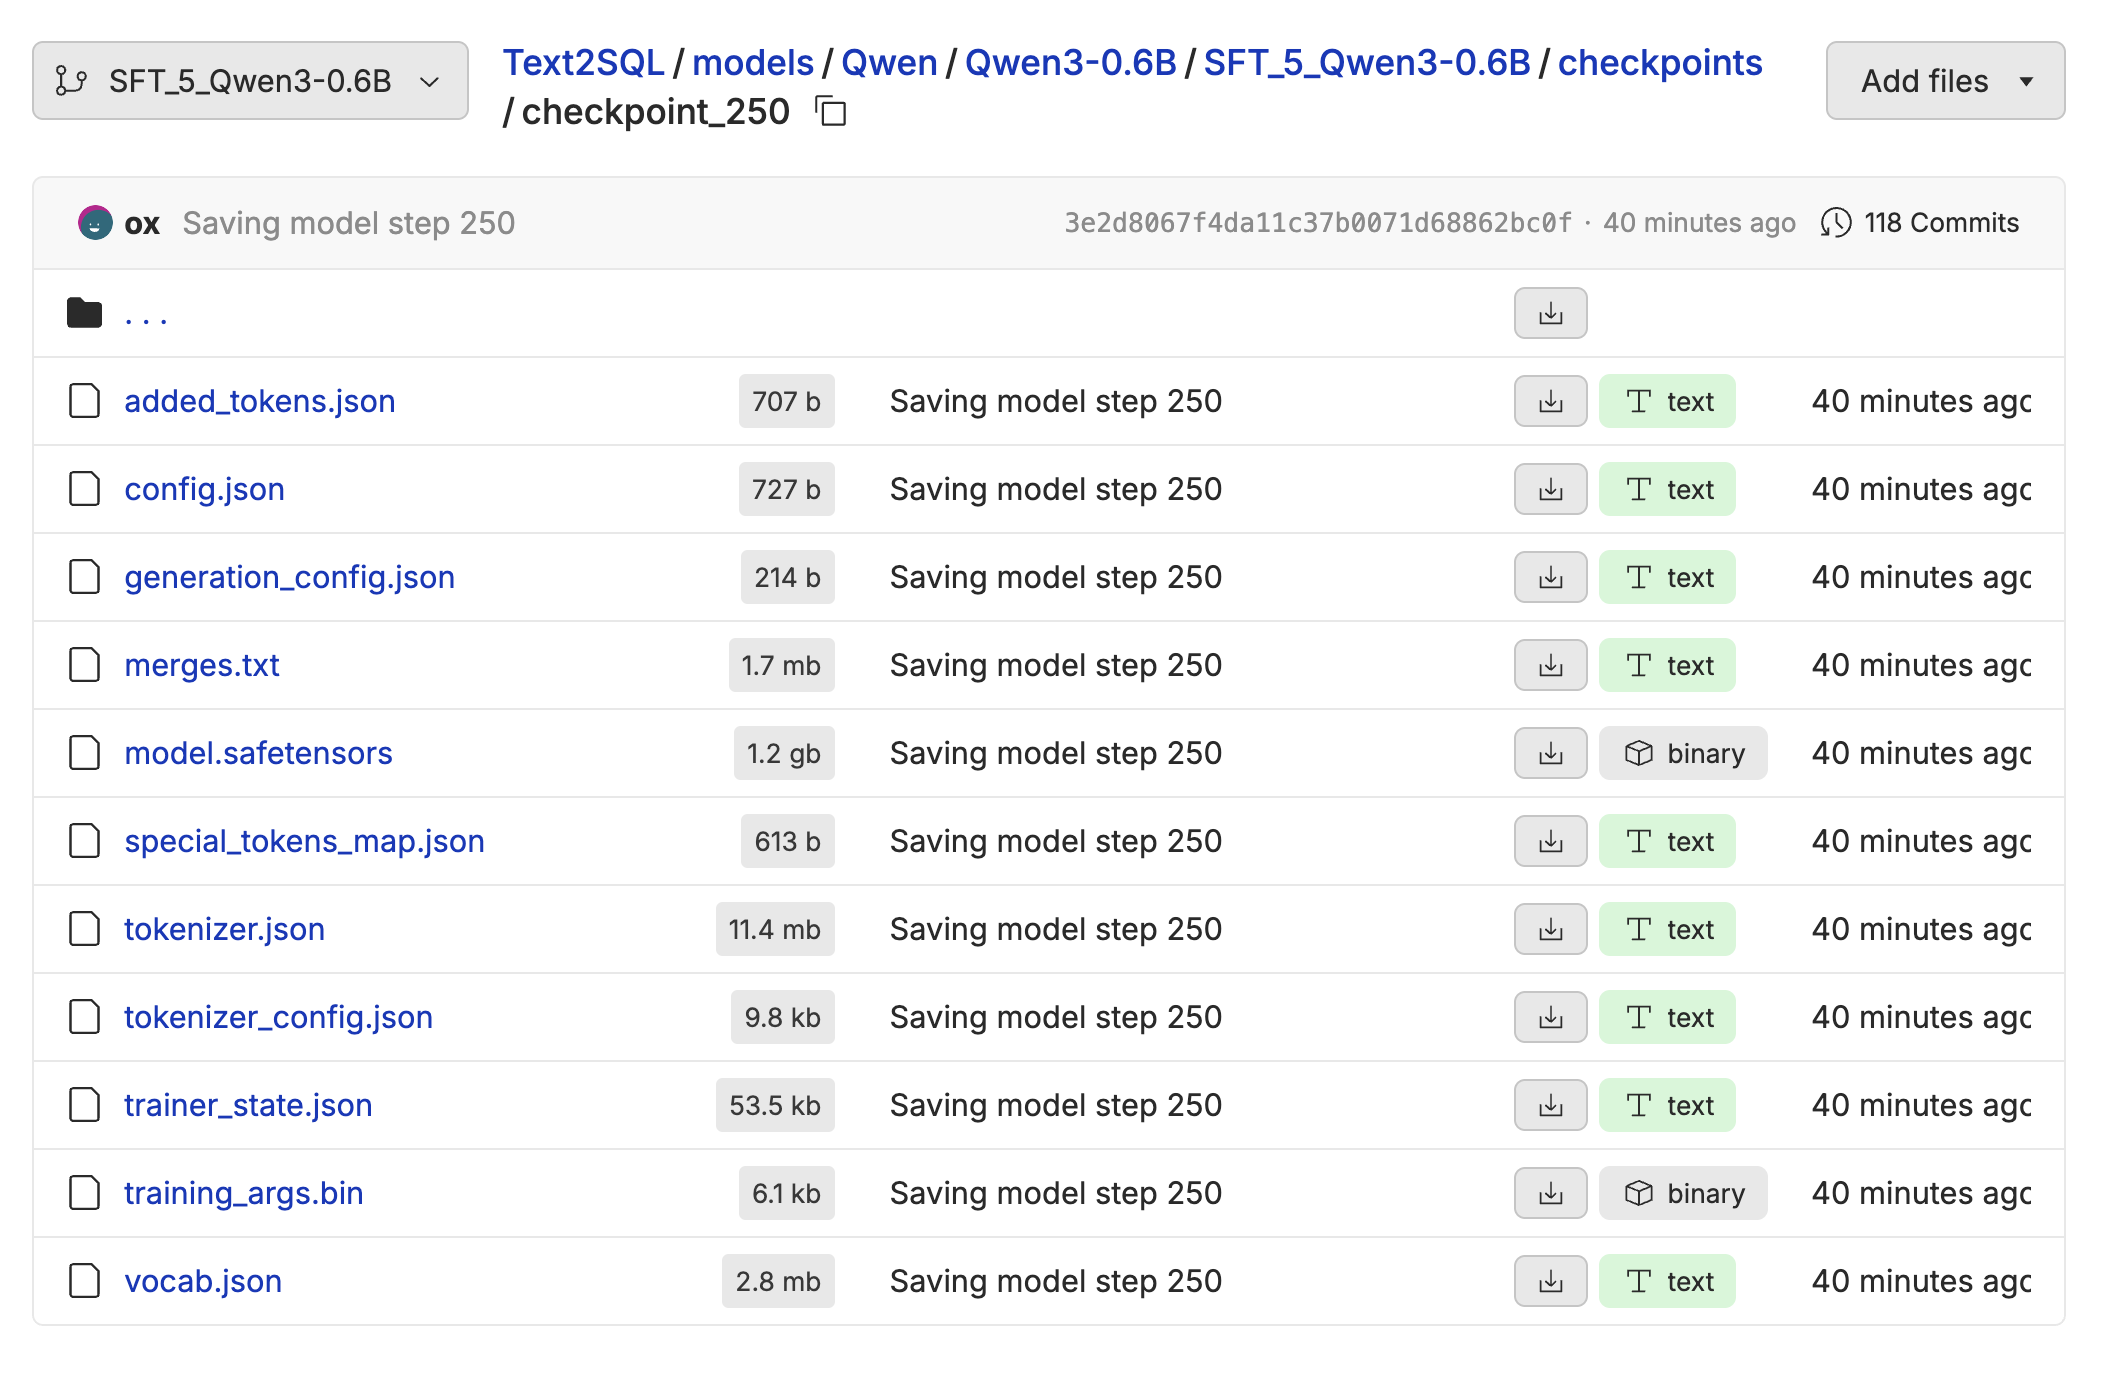The height and width of the screenshot is (1394, 2128).
Task: Download vocab.json using its download icon
Action: click(x=1550, y=1281)
